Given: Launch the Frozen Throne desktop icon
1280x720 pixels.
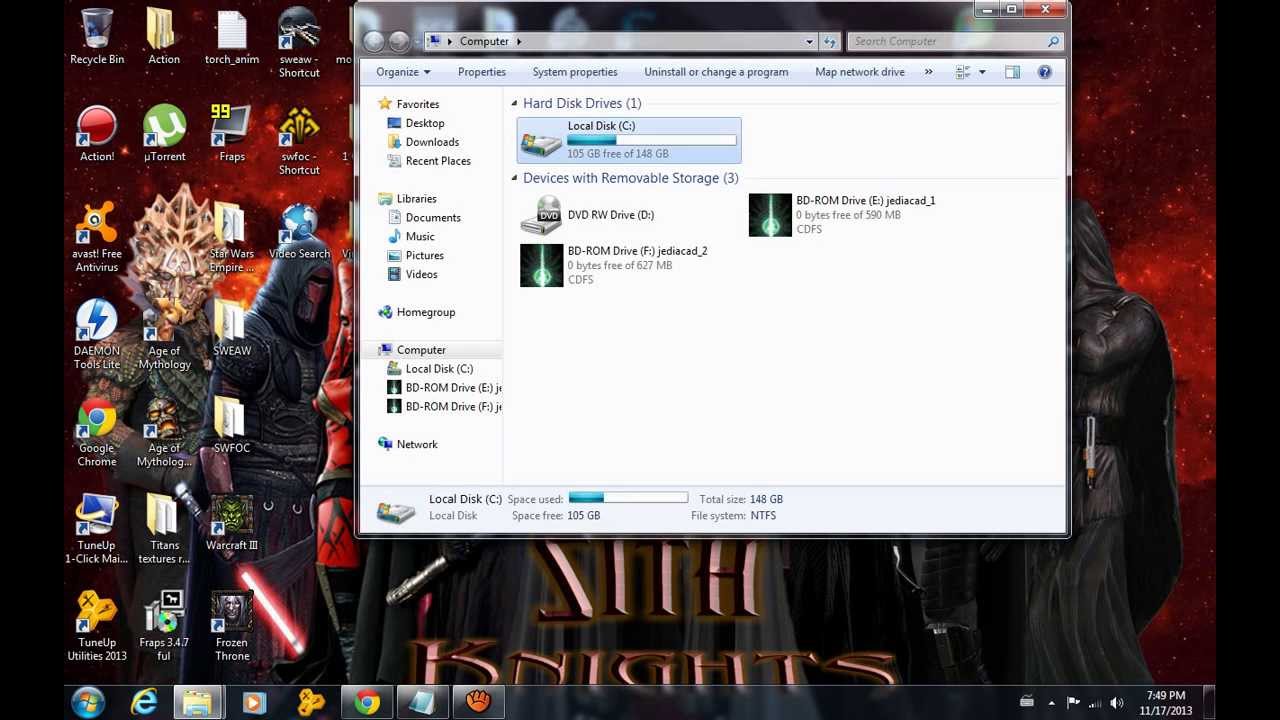Looking at the screenshot, I should click(232, 626).
